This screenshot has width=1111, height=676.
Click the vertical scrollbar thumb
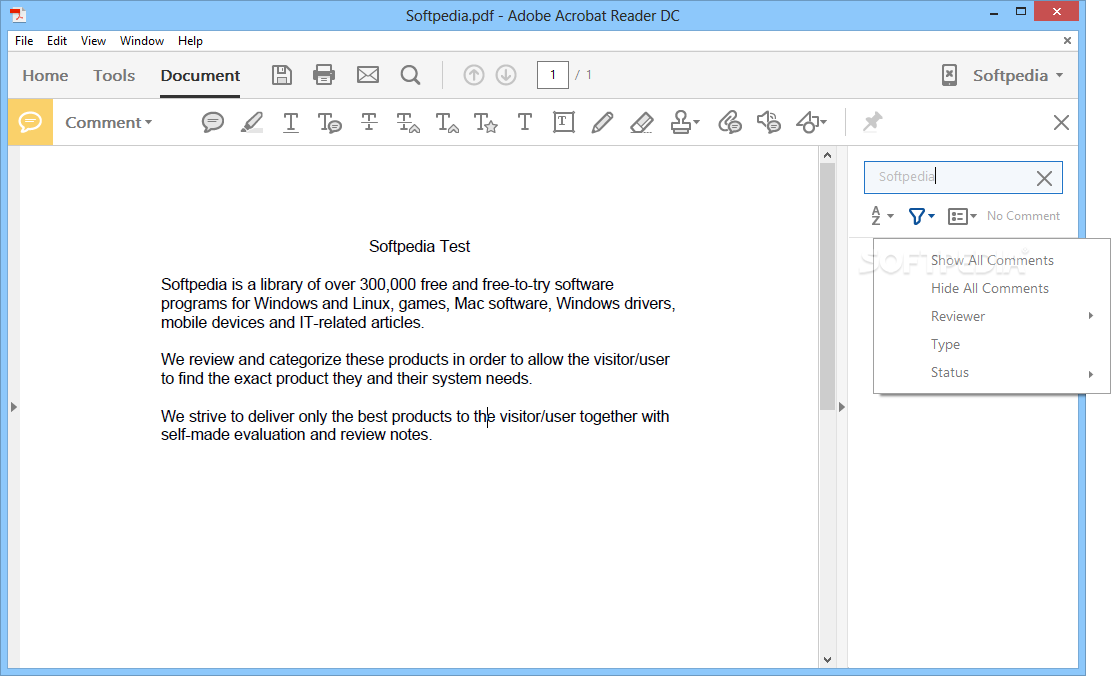pos(827,286)
